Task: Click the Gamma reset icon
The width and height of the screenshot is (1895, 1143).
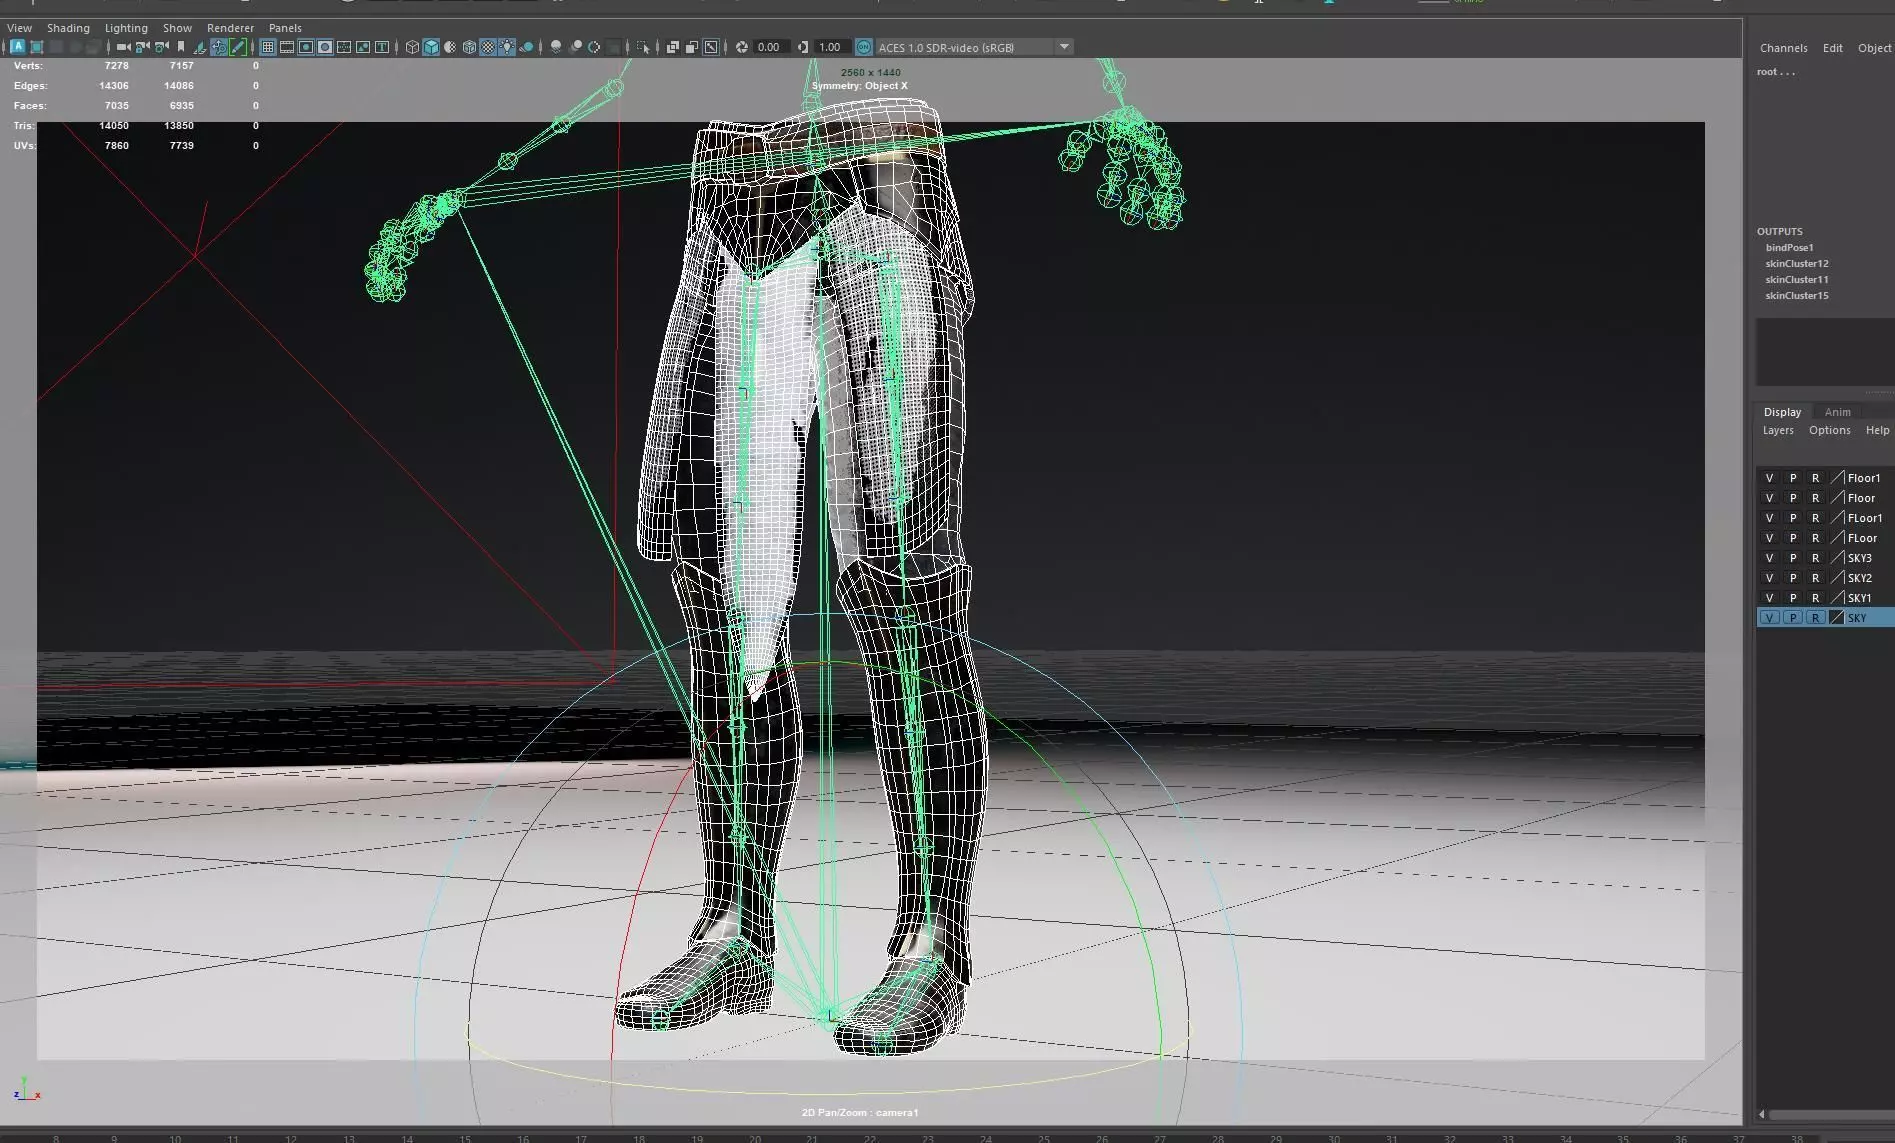Action: click(802, 47)
